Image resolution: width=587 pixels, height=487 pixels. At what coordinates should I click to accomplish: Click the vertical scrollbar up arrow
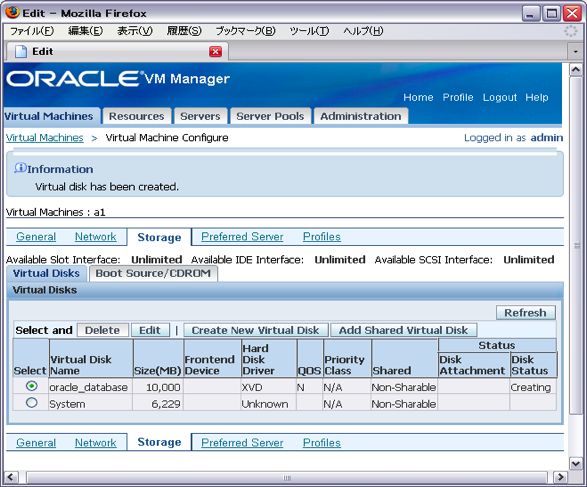[575, 70]
